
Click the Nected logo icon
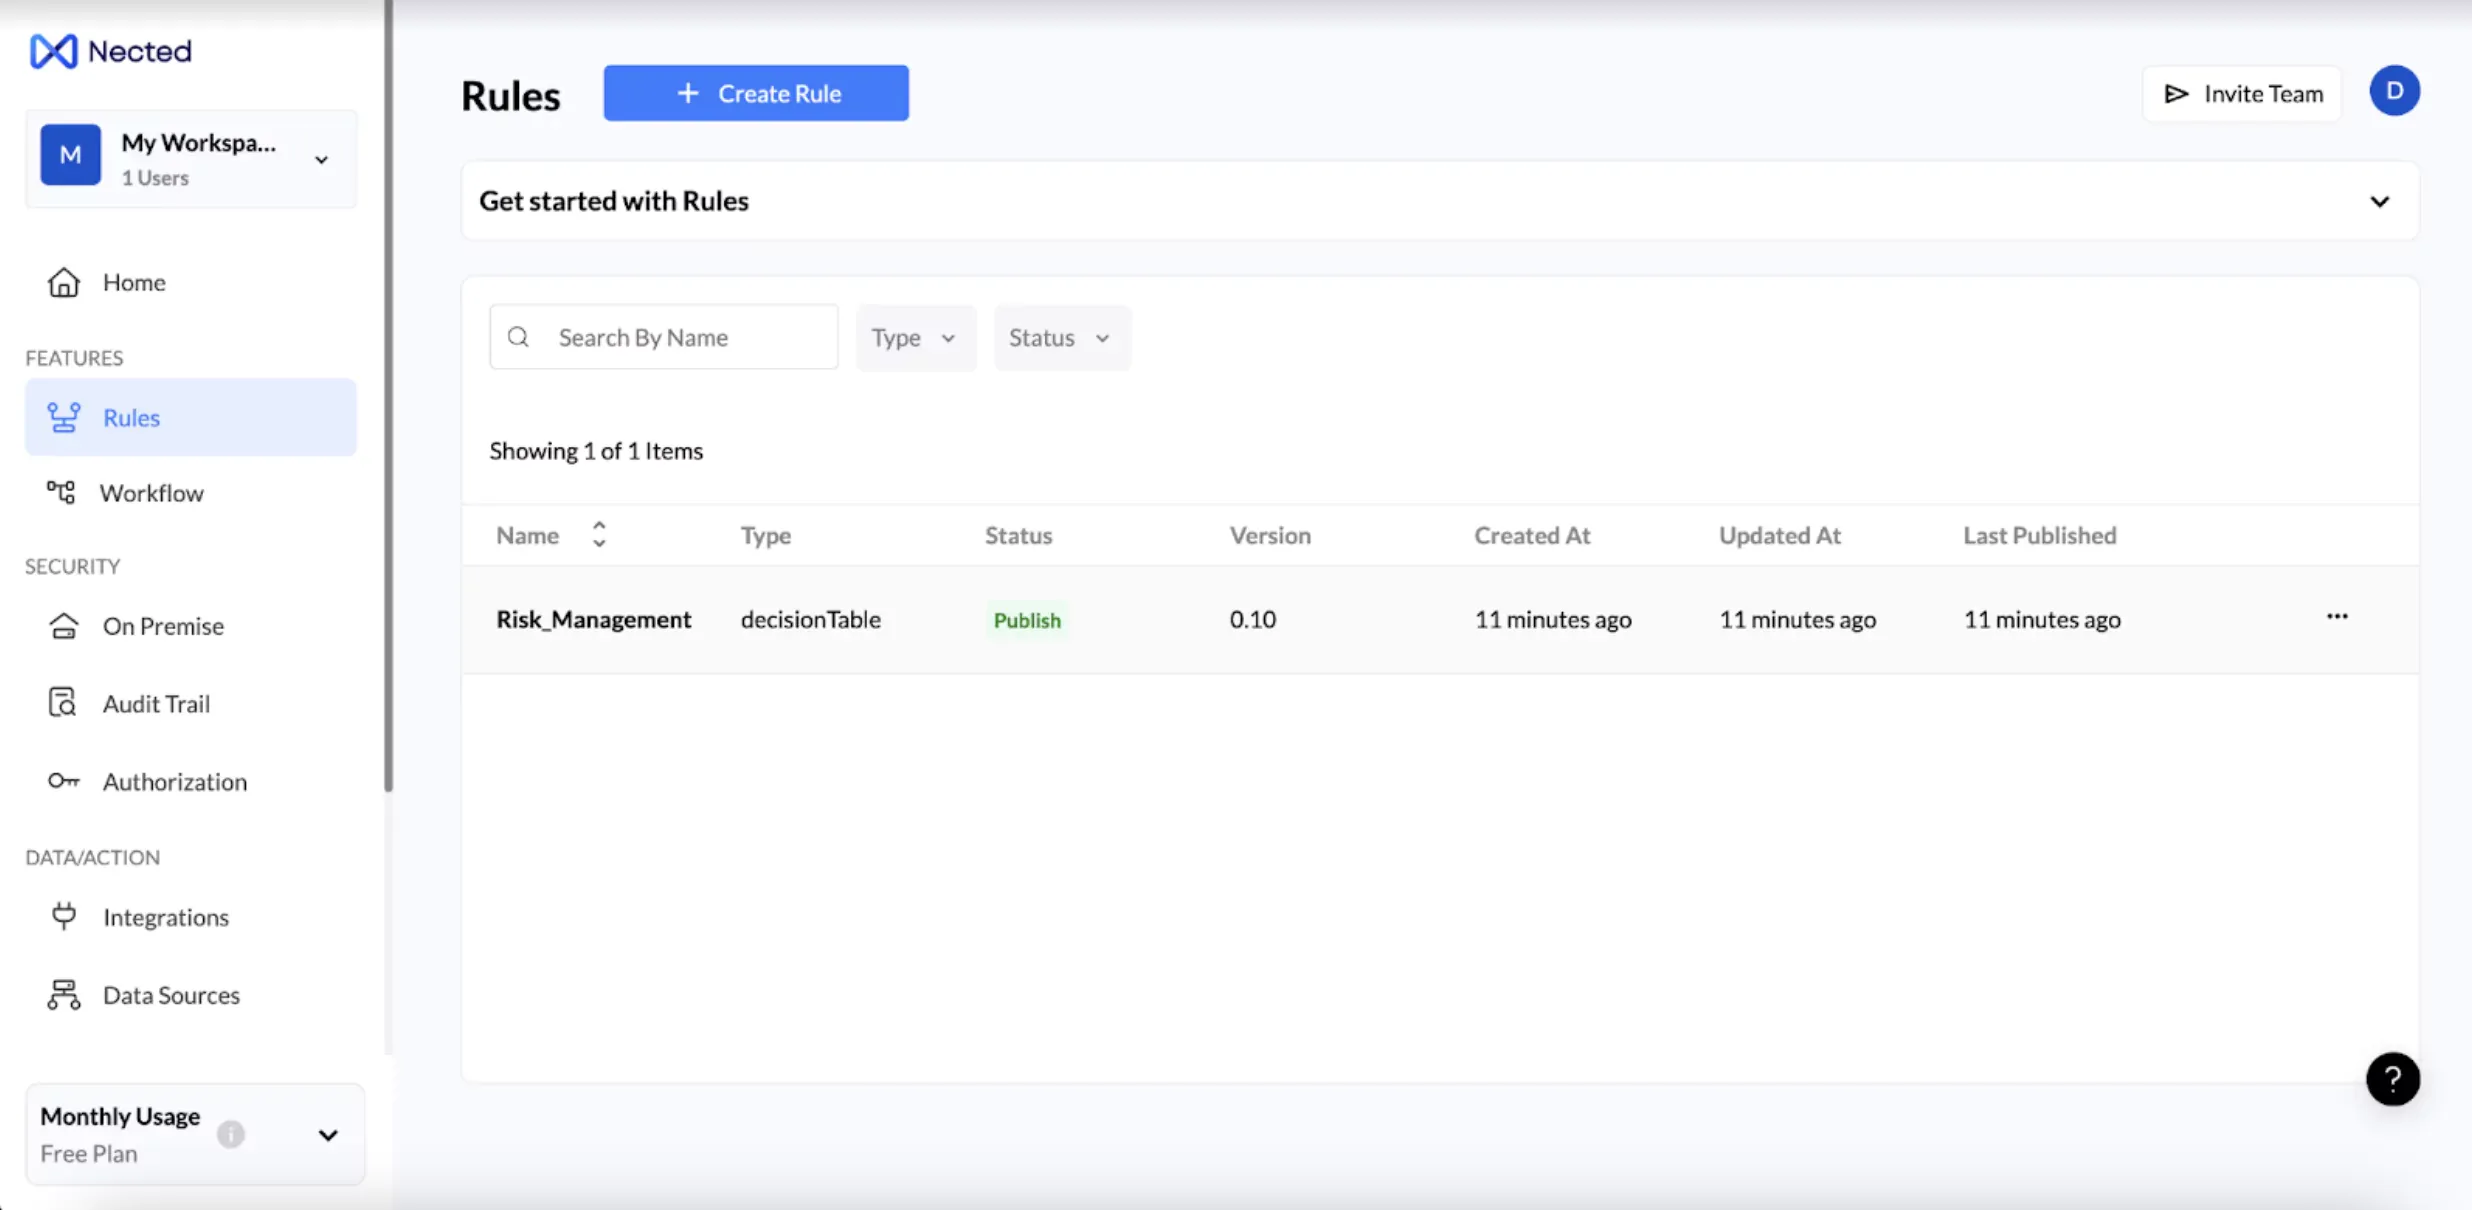tap(53, 51)
